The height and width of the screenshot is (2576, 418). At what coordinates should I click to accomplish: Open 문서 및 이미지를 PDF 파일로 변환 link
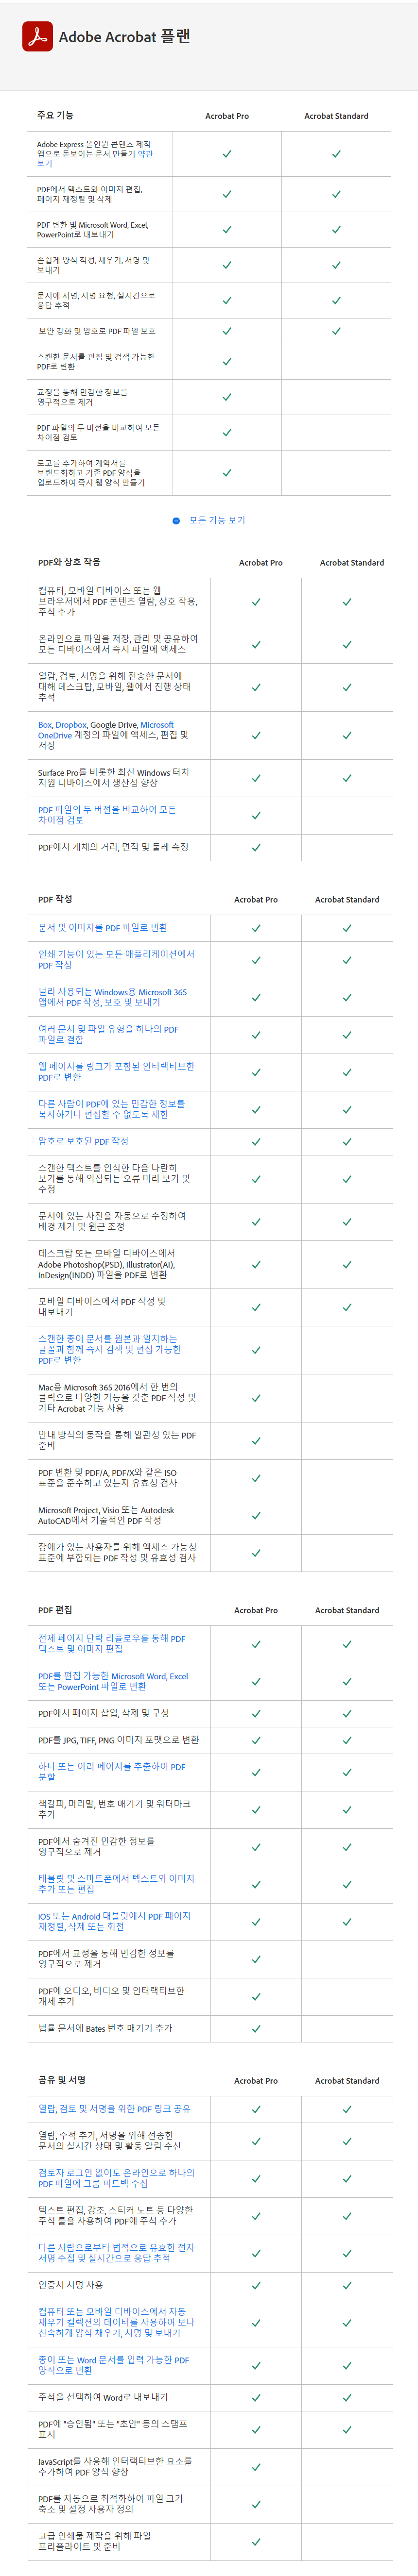click(103, 927)
